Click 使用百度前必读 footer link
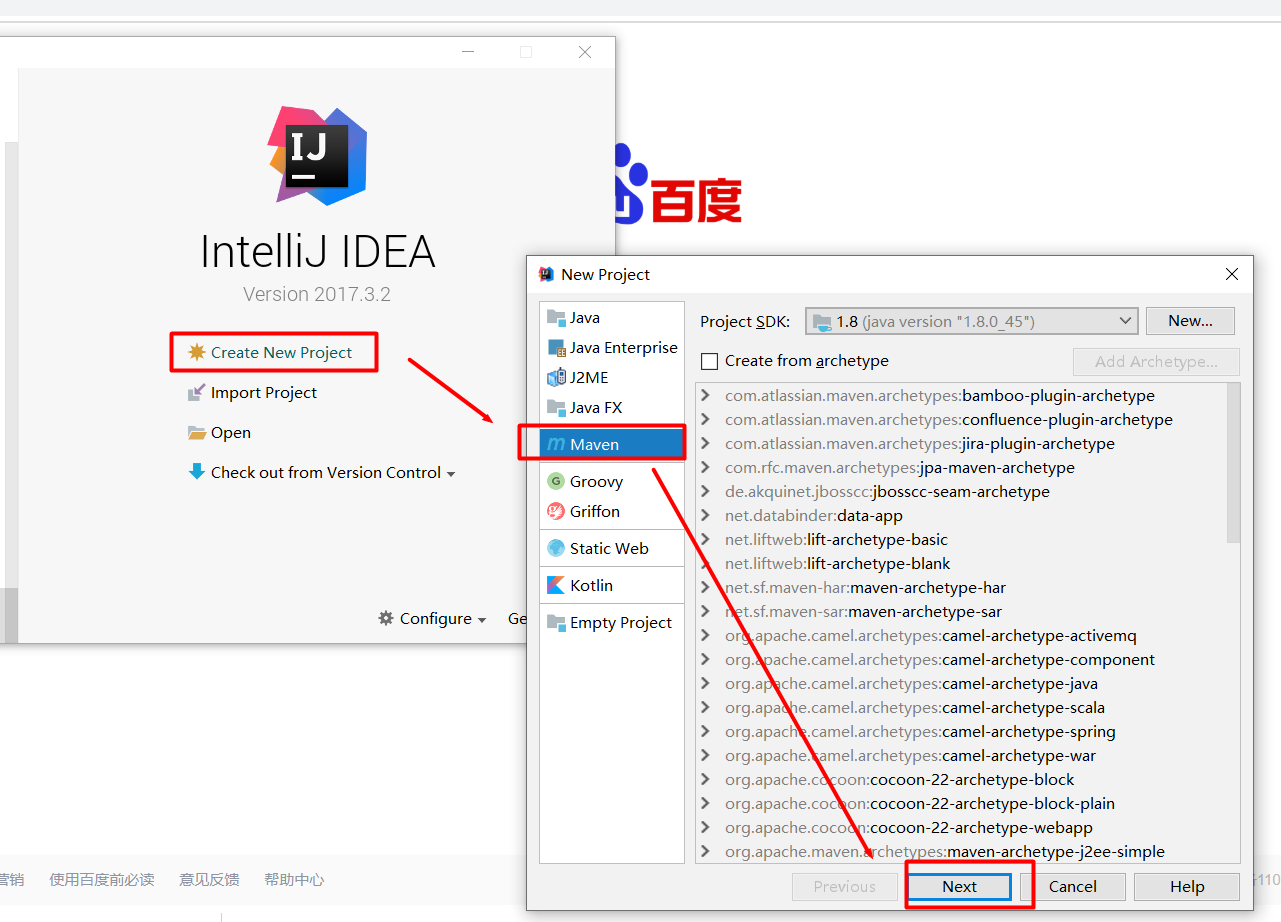This screenshot has width=1281, height=922. pyautogui.click(x=102, y=880)
